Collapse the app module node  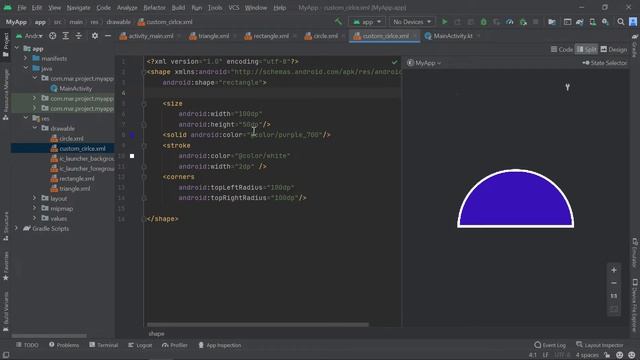(17, 48)
